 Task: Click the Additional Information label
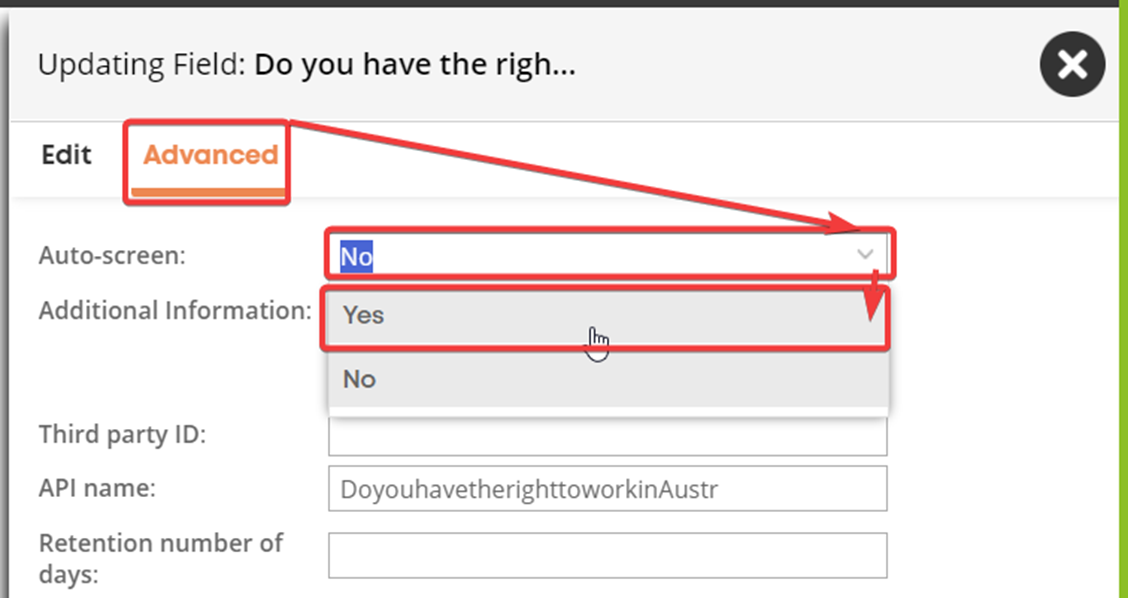click(175, 310)
